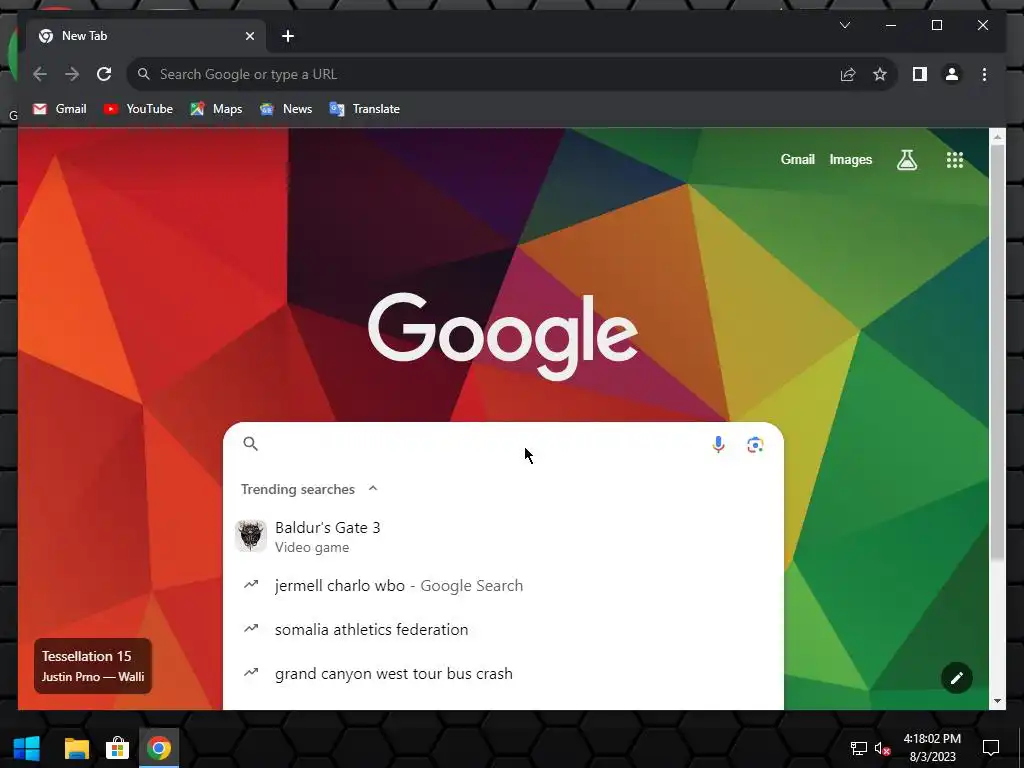The image size is (1024, 768).
Task: Open Microsoft Store from the taskbar
Action: 118,748
